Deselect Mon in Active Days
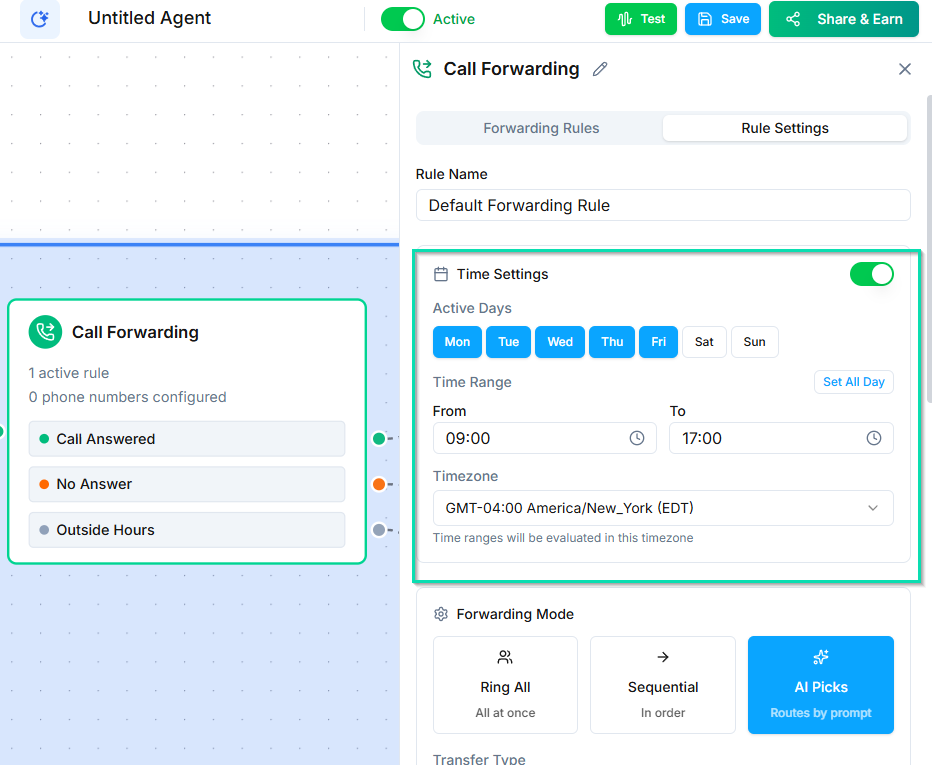The width and height of the screenshot is (932, 765). [457, 342]
